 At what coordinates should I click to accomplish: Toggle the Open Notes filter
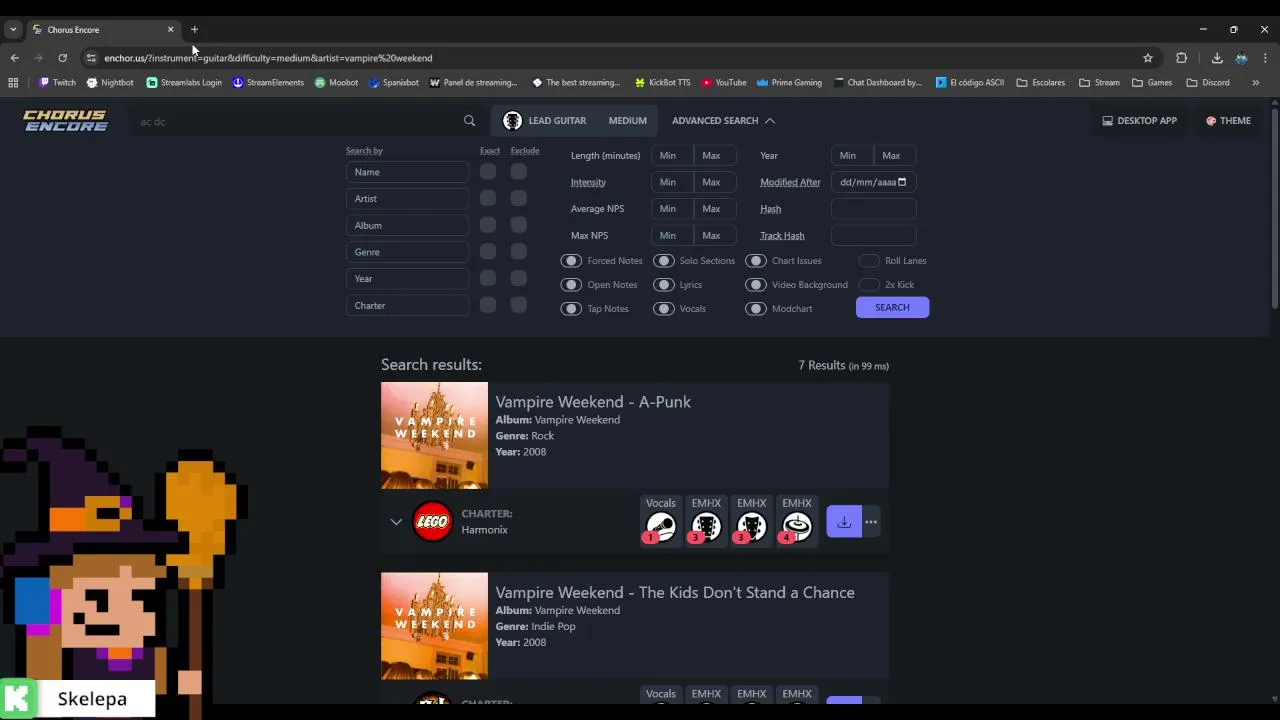(x=571, y=285)
